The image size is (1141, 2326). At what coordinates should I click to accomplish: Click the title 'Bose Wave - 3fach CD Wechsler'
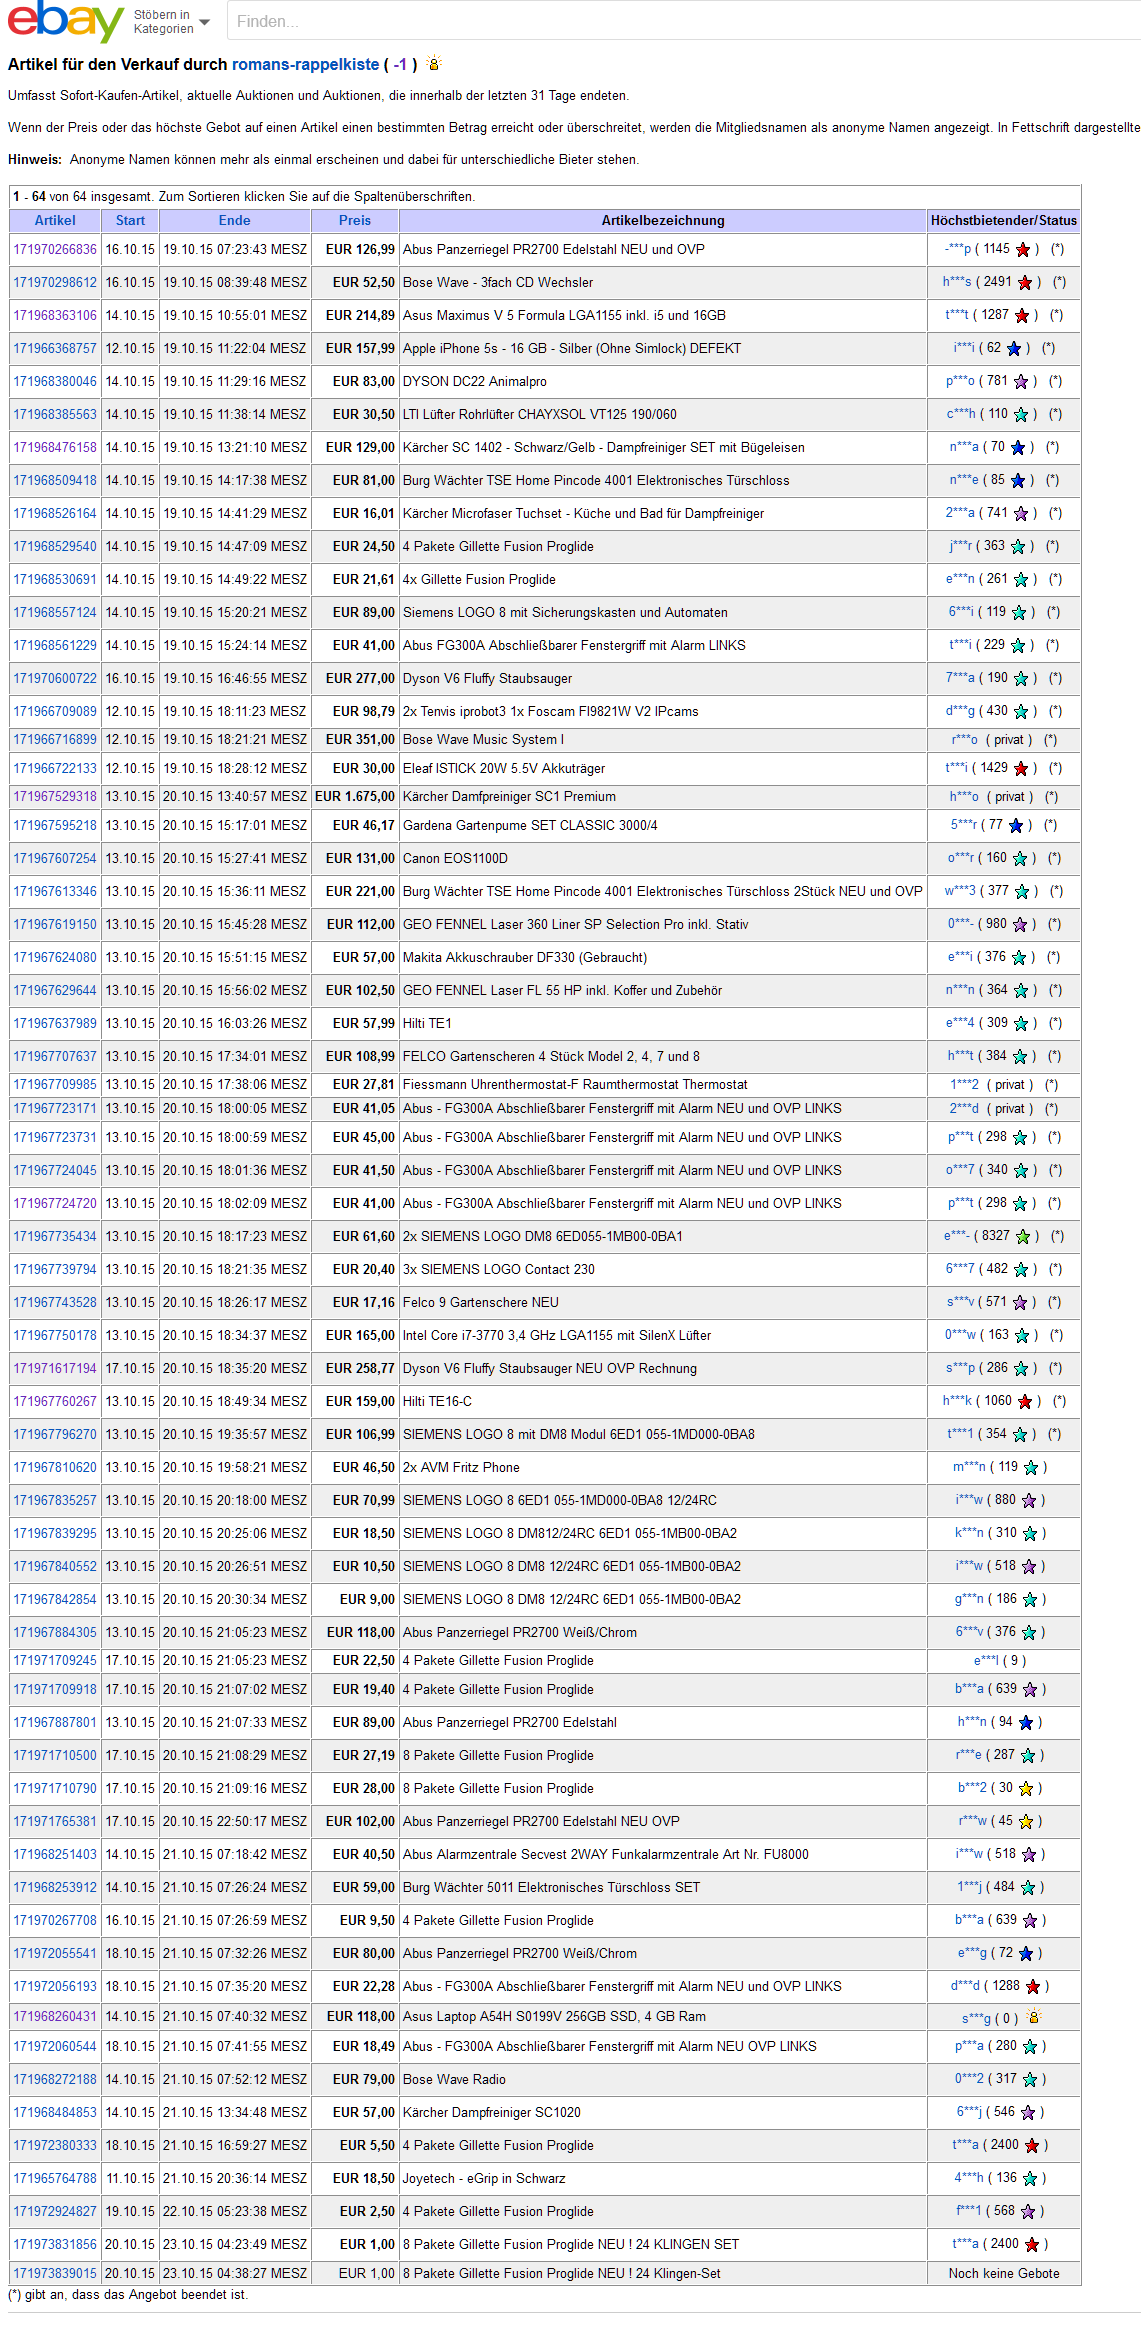coord(498,283)
